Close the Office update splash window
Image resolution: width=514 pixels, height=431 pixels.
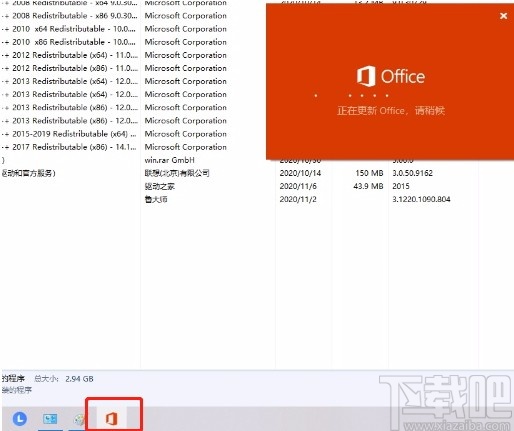(x=504, y=16)
